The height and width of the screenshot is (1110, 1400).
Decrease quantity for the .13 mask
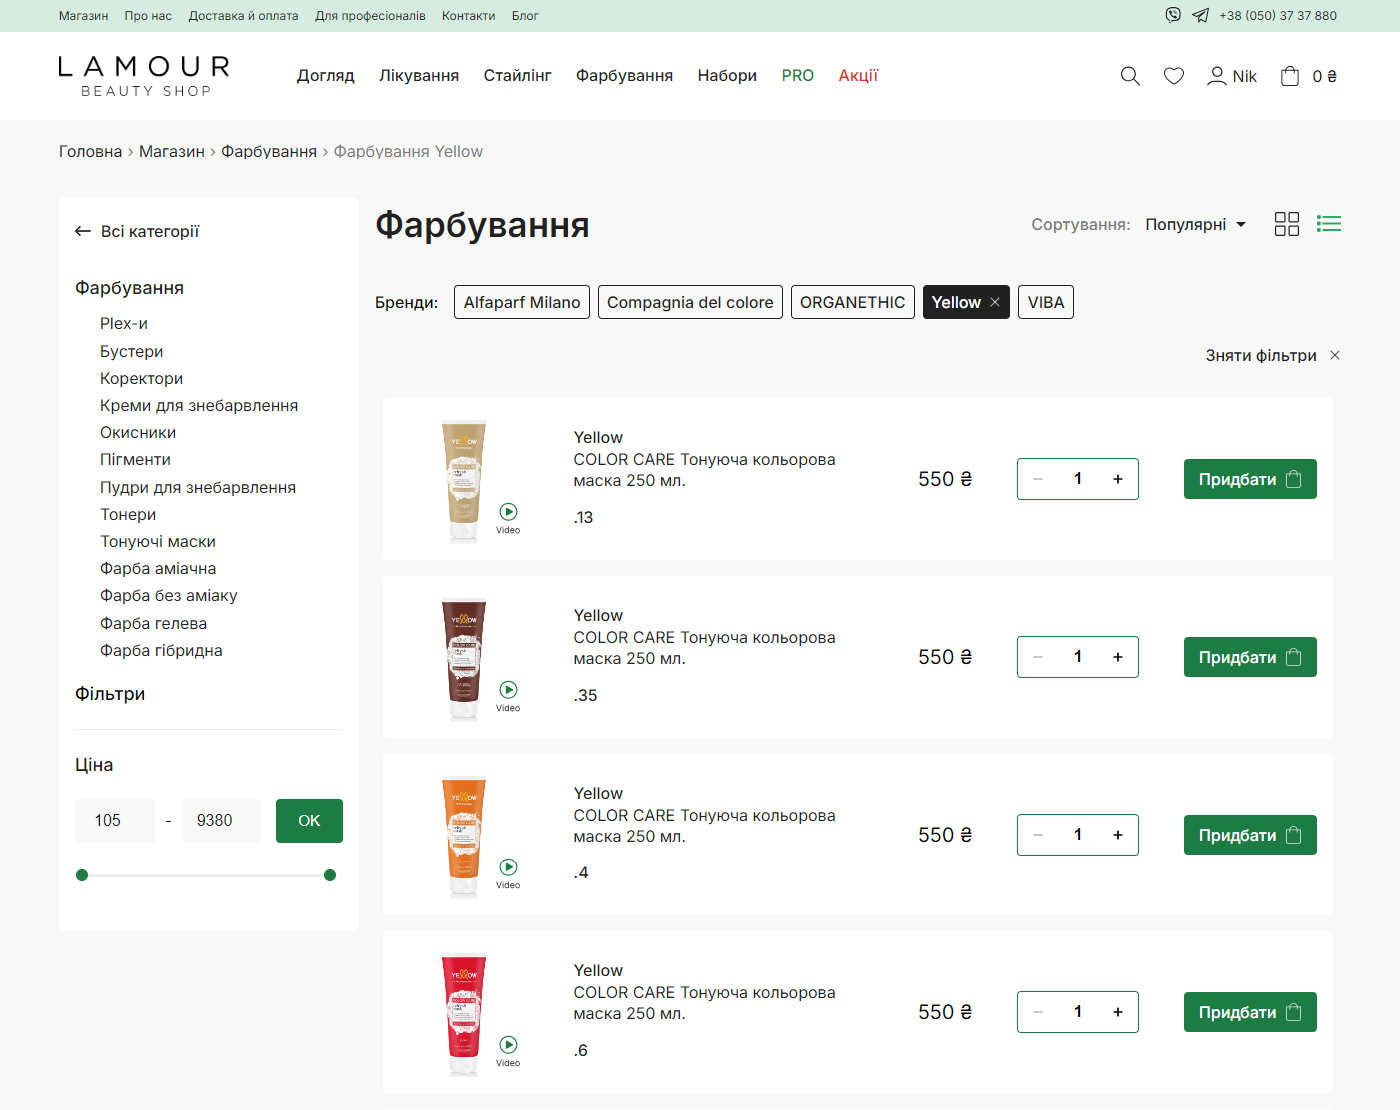click(x=1038, y=479)
